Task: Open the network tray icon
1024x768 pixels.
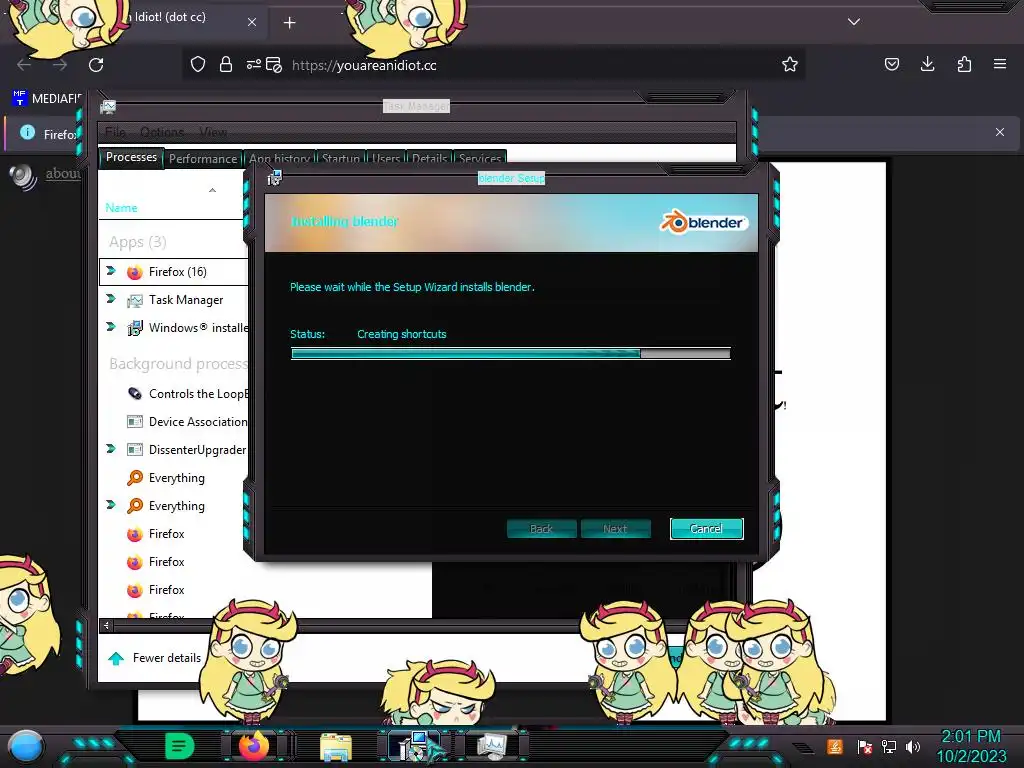Action: 889,746
